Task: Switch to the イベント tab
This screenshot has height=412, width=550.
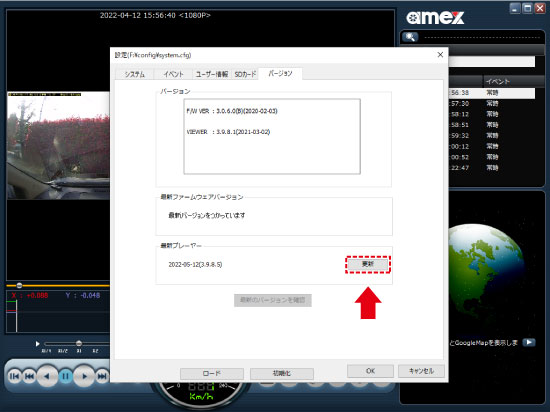Action: click(173, 74)
